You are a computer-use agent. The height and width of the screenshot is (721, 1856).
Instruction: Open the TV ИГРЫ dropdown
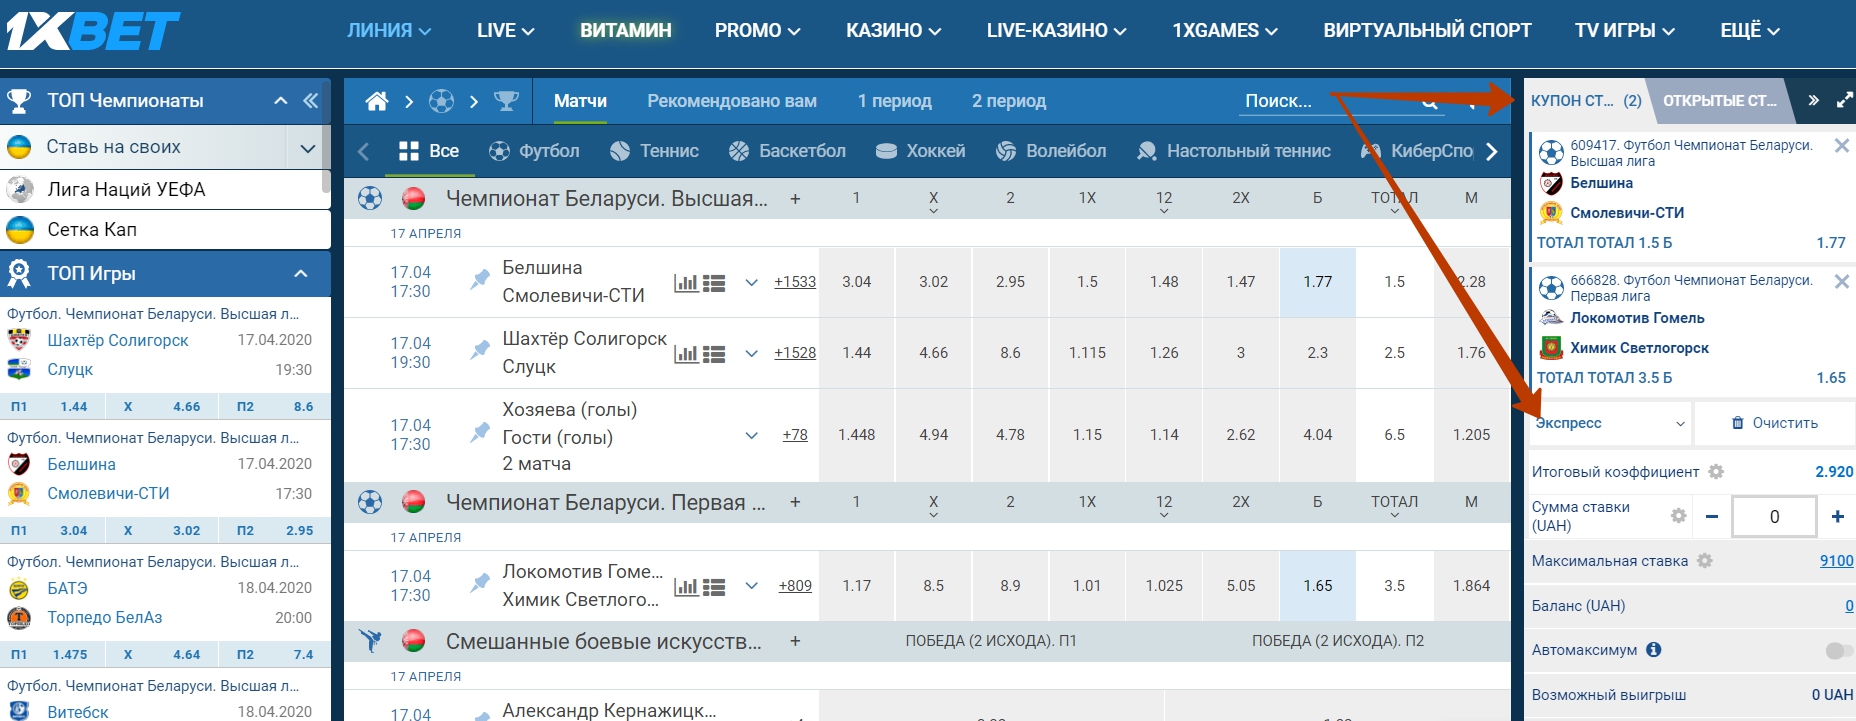(x=1625, y=31)
